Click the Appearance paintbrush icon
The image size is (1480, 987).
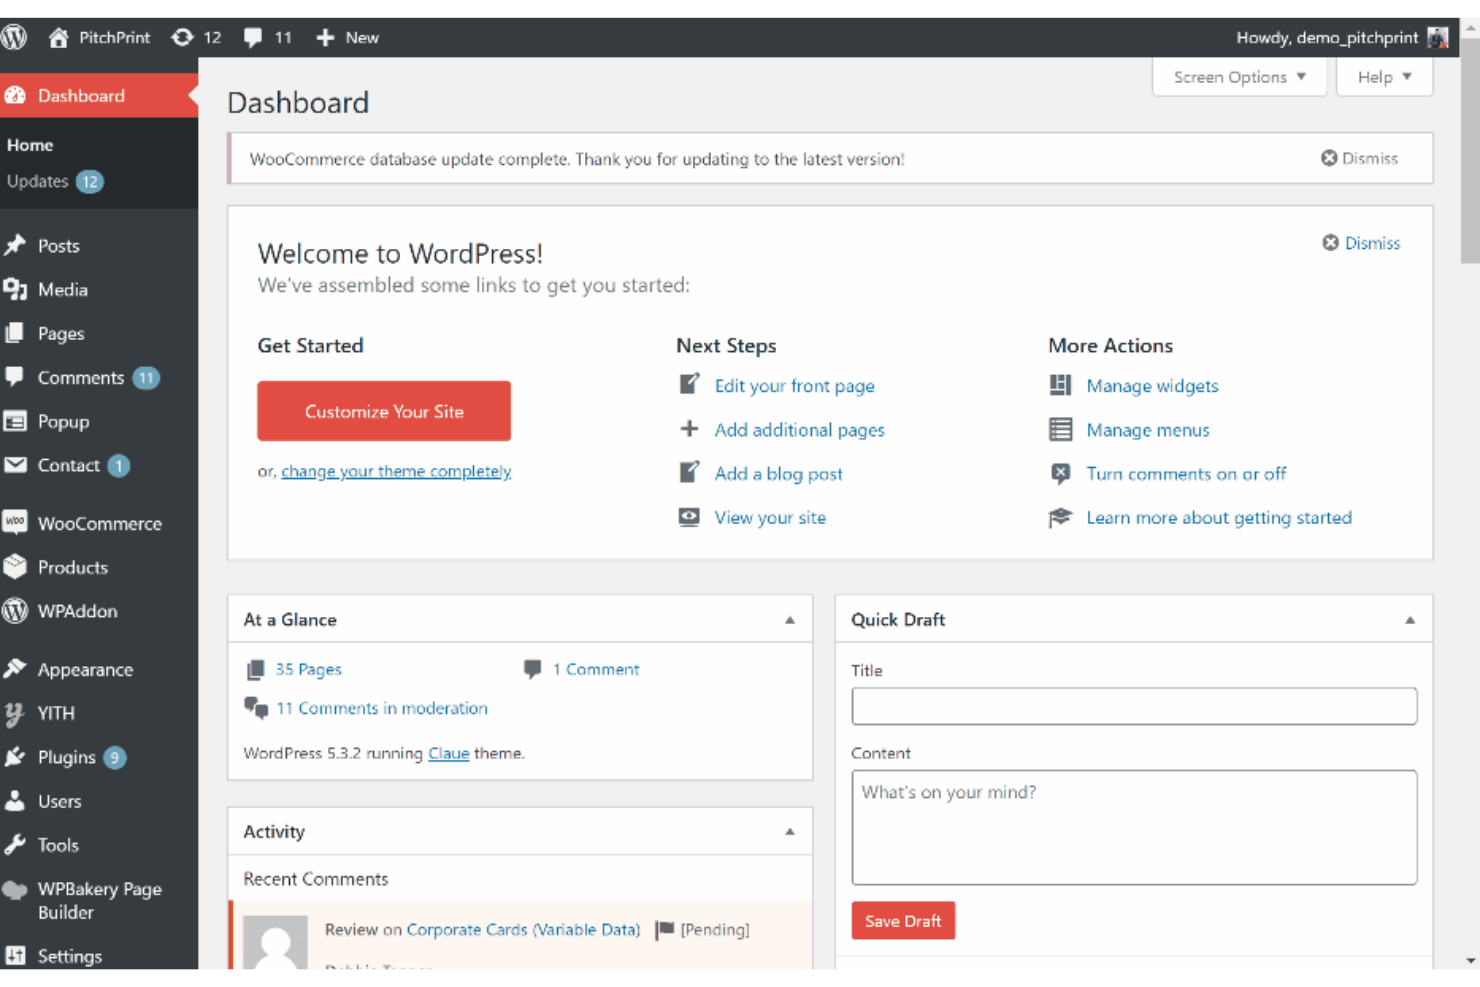(14, 668)
